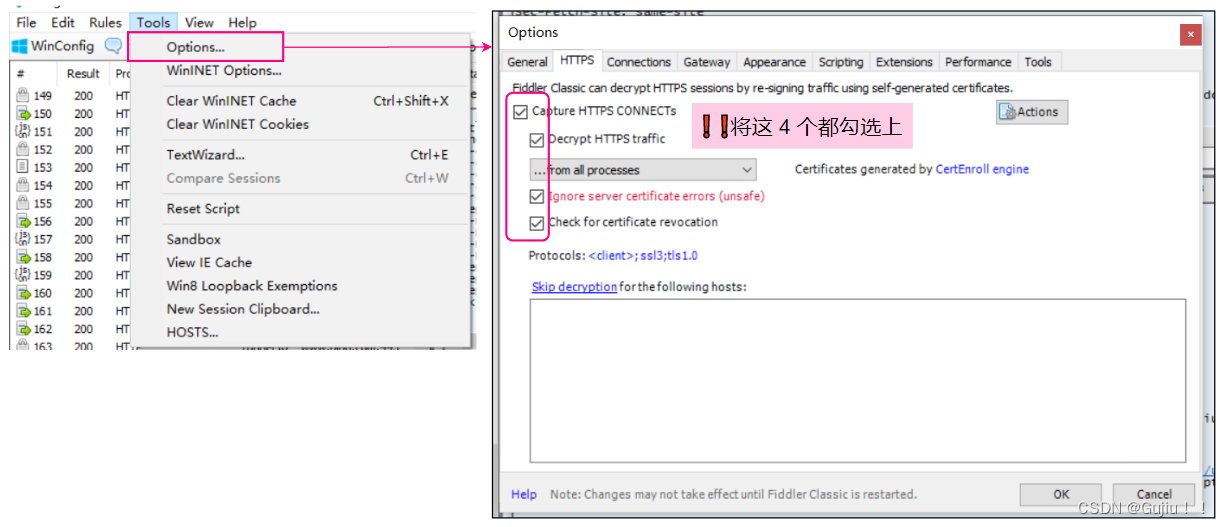Select the document icon of session 153

coord(22,168)
